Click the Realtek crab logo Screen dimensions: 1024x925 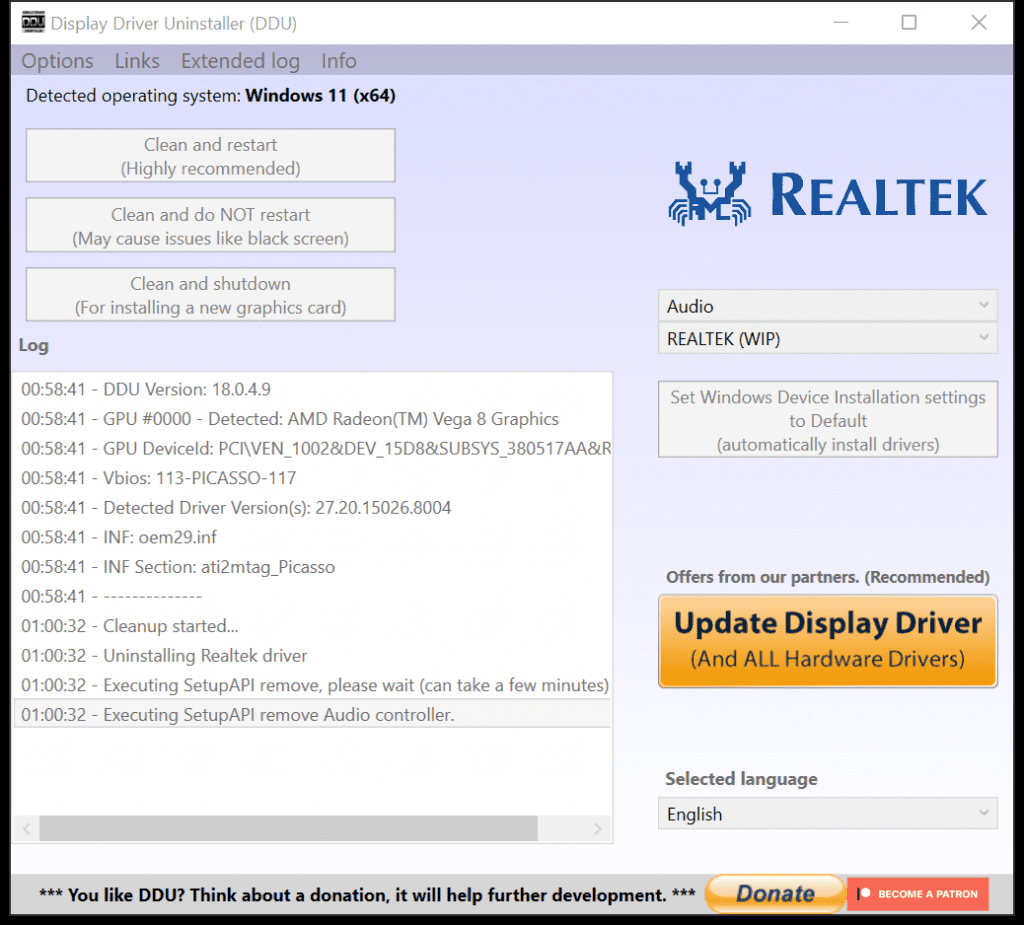(710, 193)
